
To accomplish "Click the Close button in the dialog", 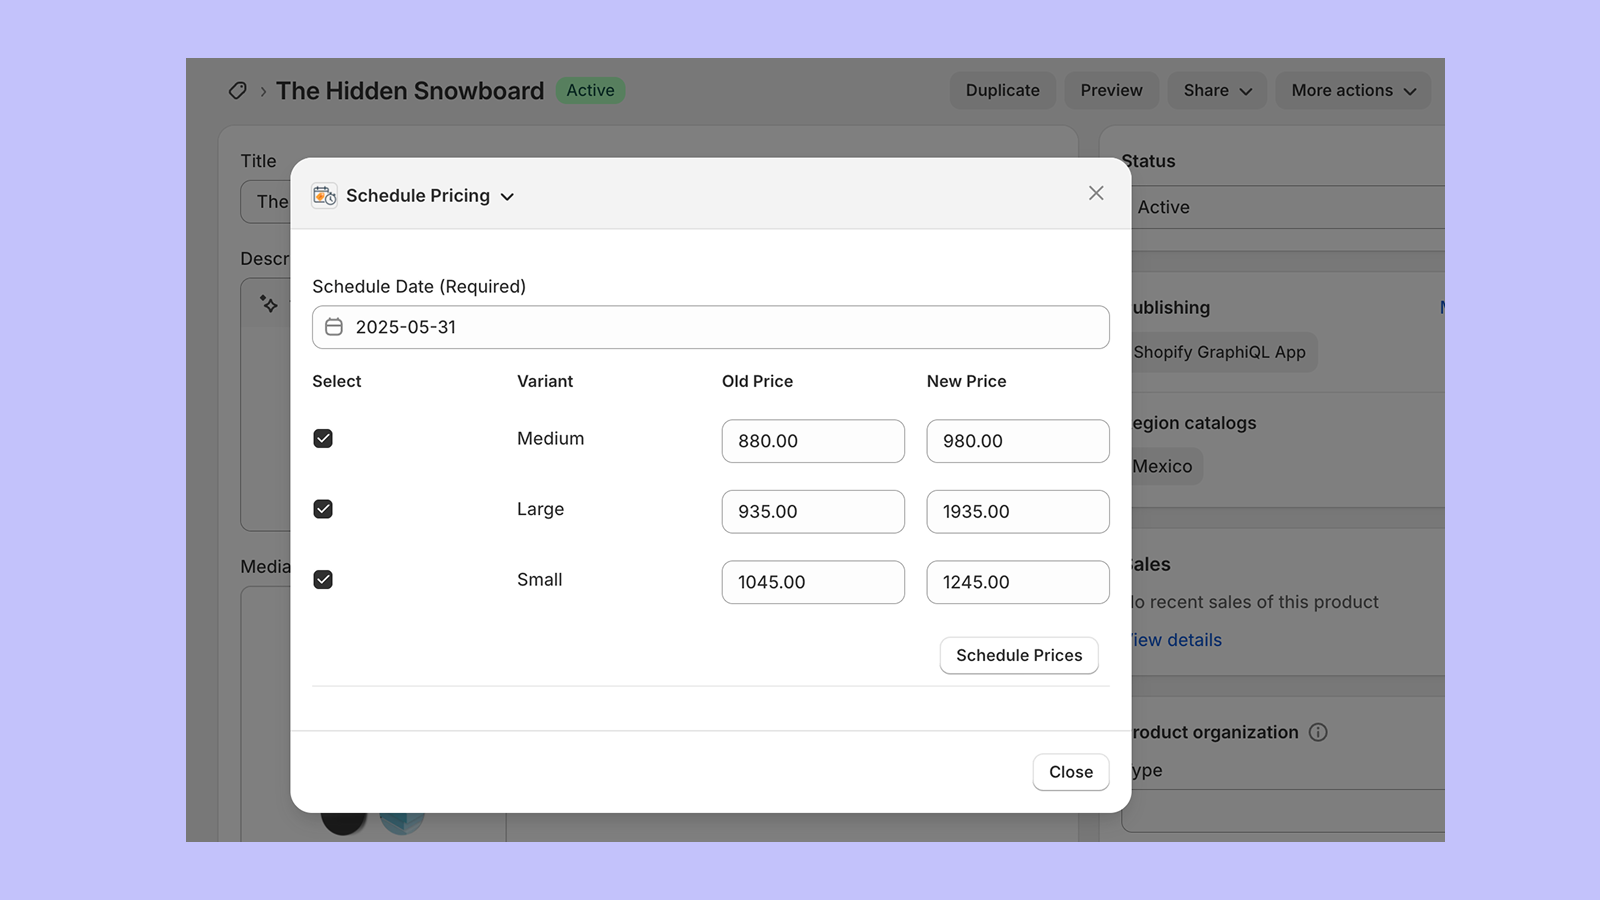I will click(1070, 771).
